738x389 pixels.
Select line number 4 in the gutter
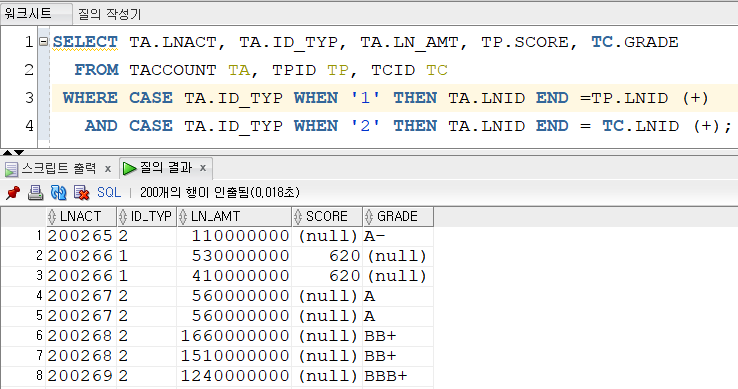click(x=29, y=126)
